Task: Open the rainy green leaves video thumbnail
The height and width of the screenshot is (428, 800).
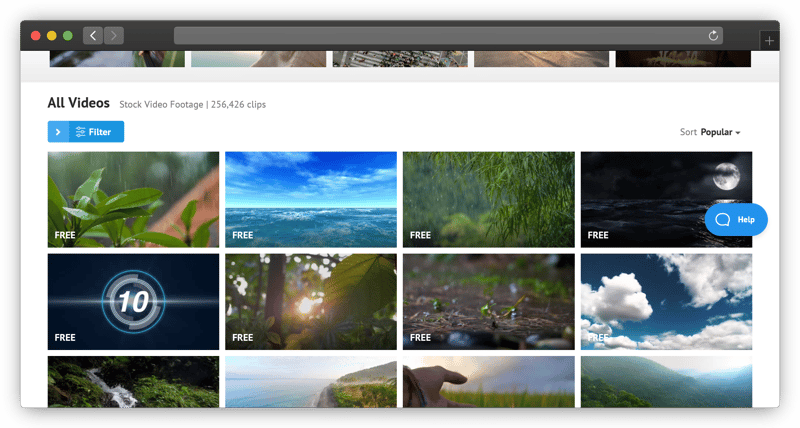Action: point(133,199)
